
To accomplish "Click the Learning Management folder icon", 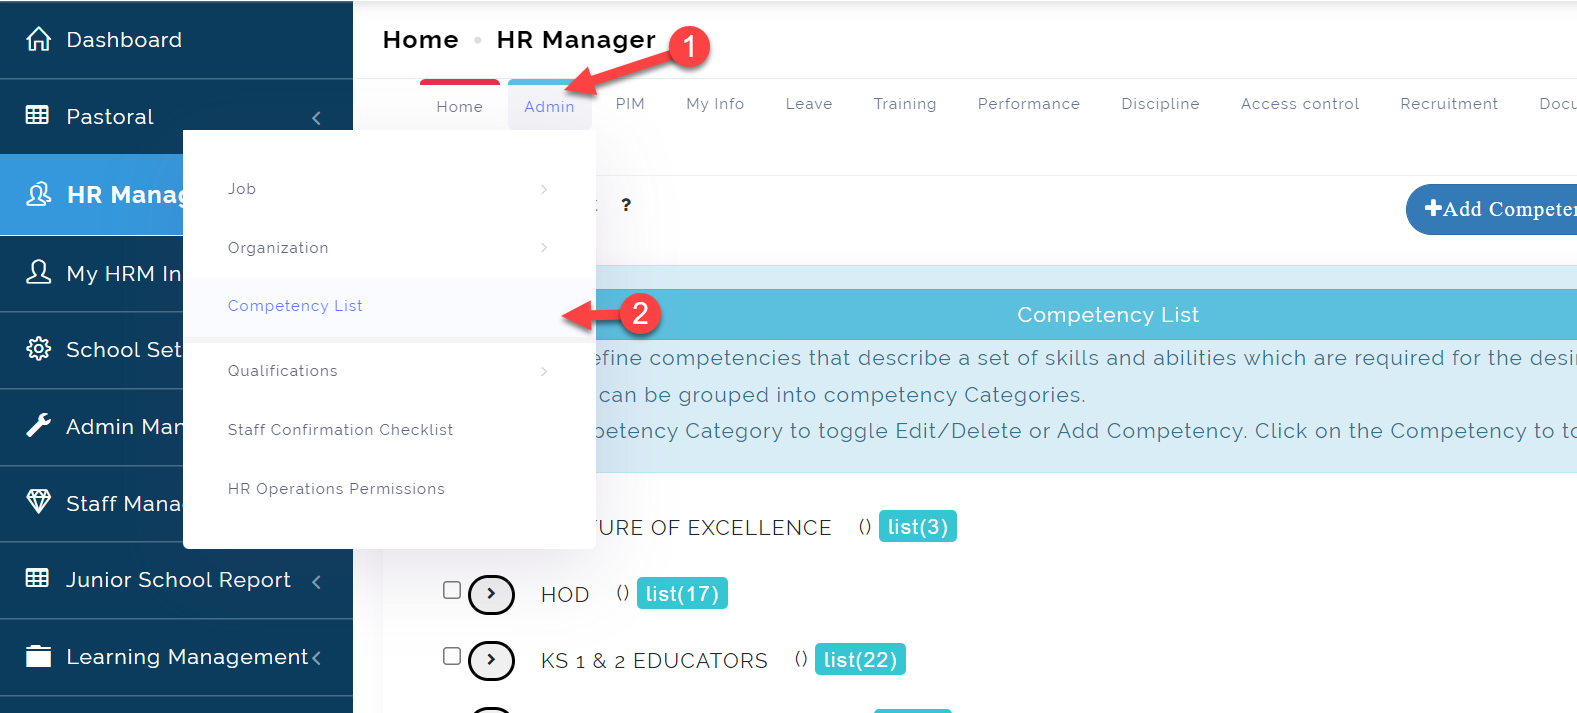I will 38,656.
